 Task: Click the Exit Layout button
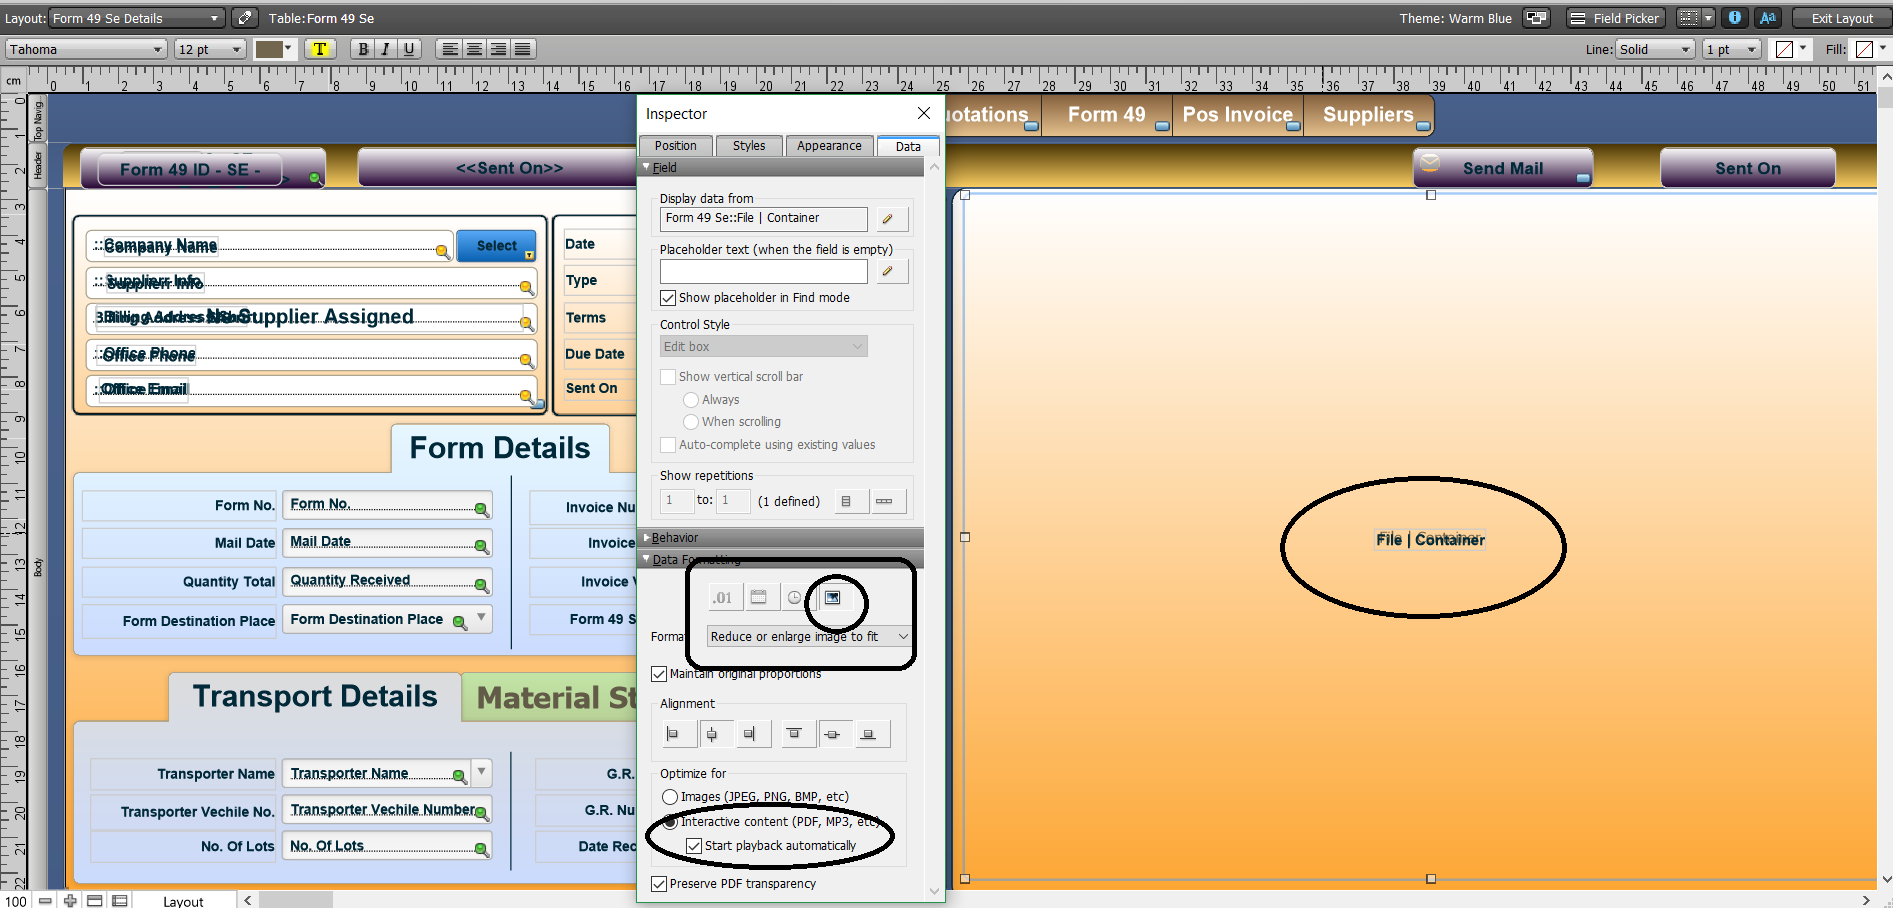tap(1842, 18)
